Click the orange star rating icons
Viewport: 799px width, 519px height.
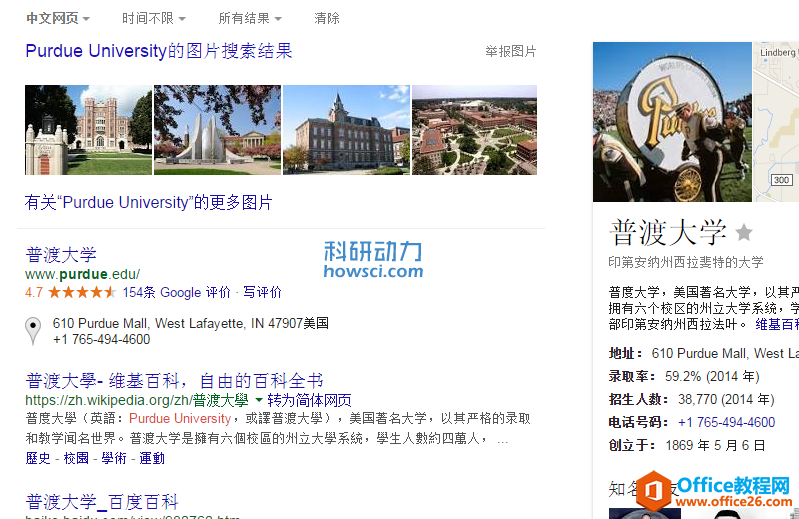[x=82, y=292]
